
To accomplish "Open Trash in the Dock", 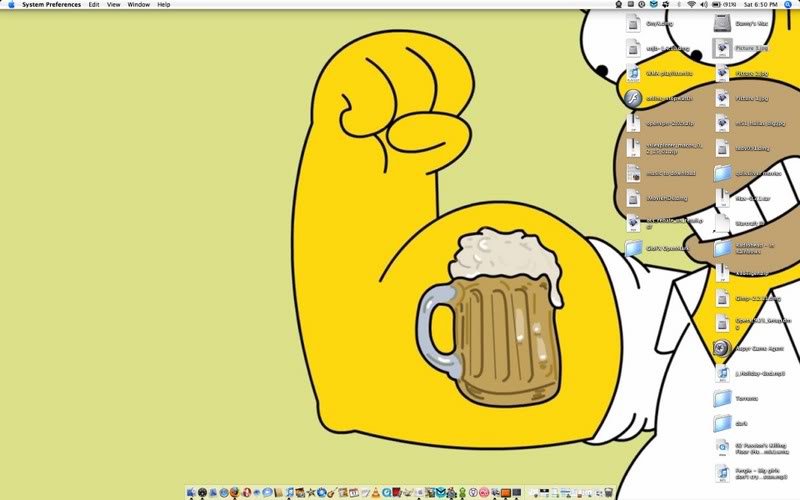I will [609, 492].
